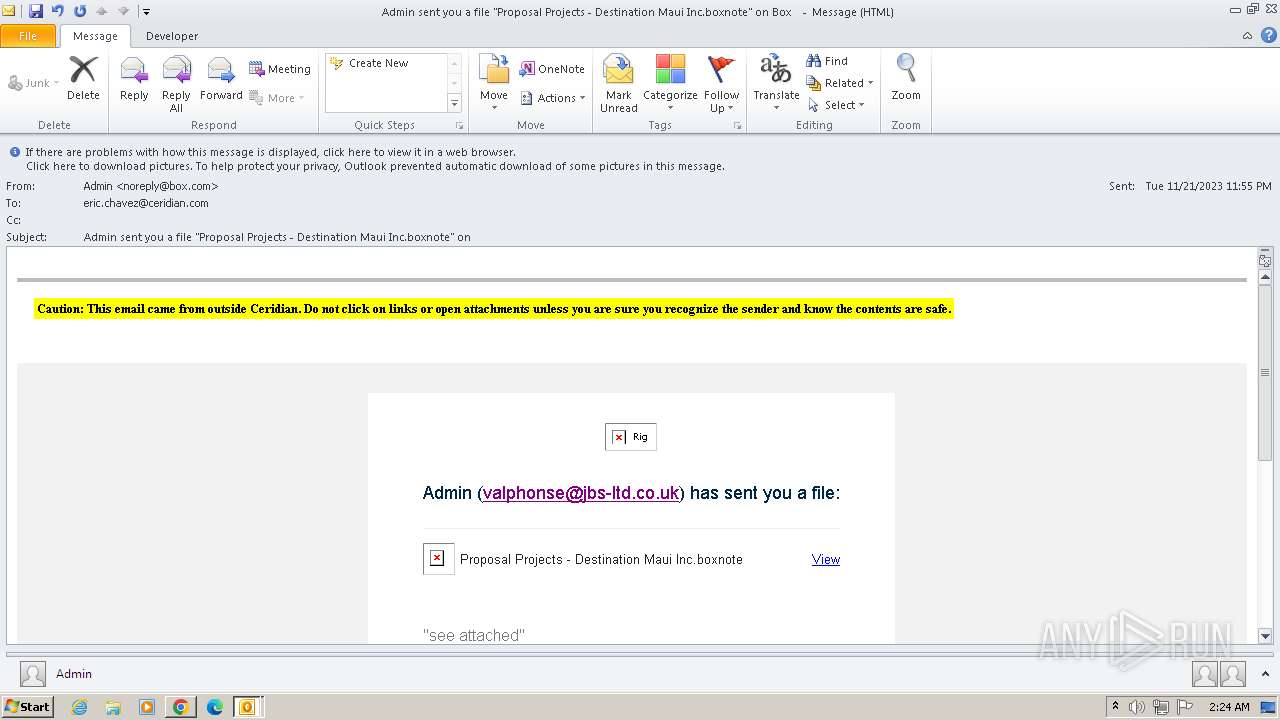The image size is (1280, 720).
Task: Click the valphonse@jbs-ltd.co.uk email link
Action: click(x=581, y=493)
